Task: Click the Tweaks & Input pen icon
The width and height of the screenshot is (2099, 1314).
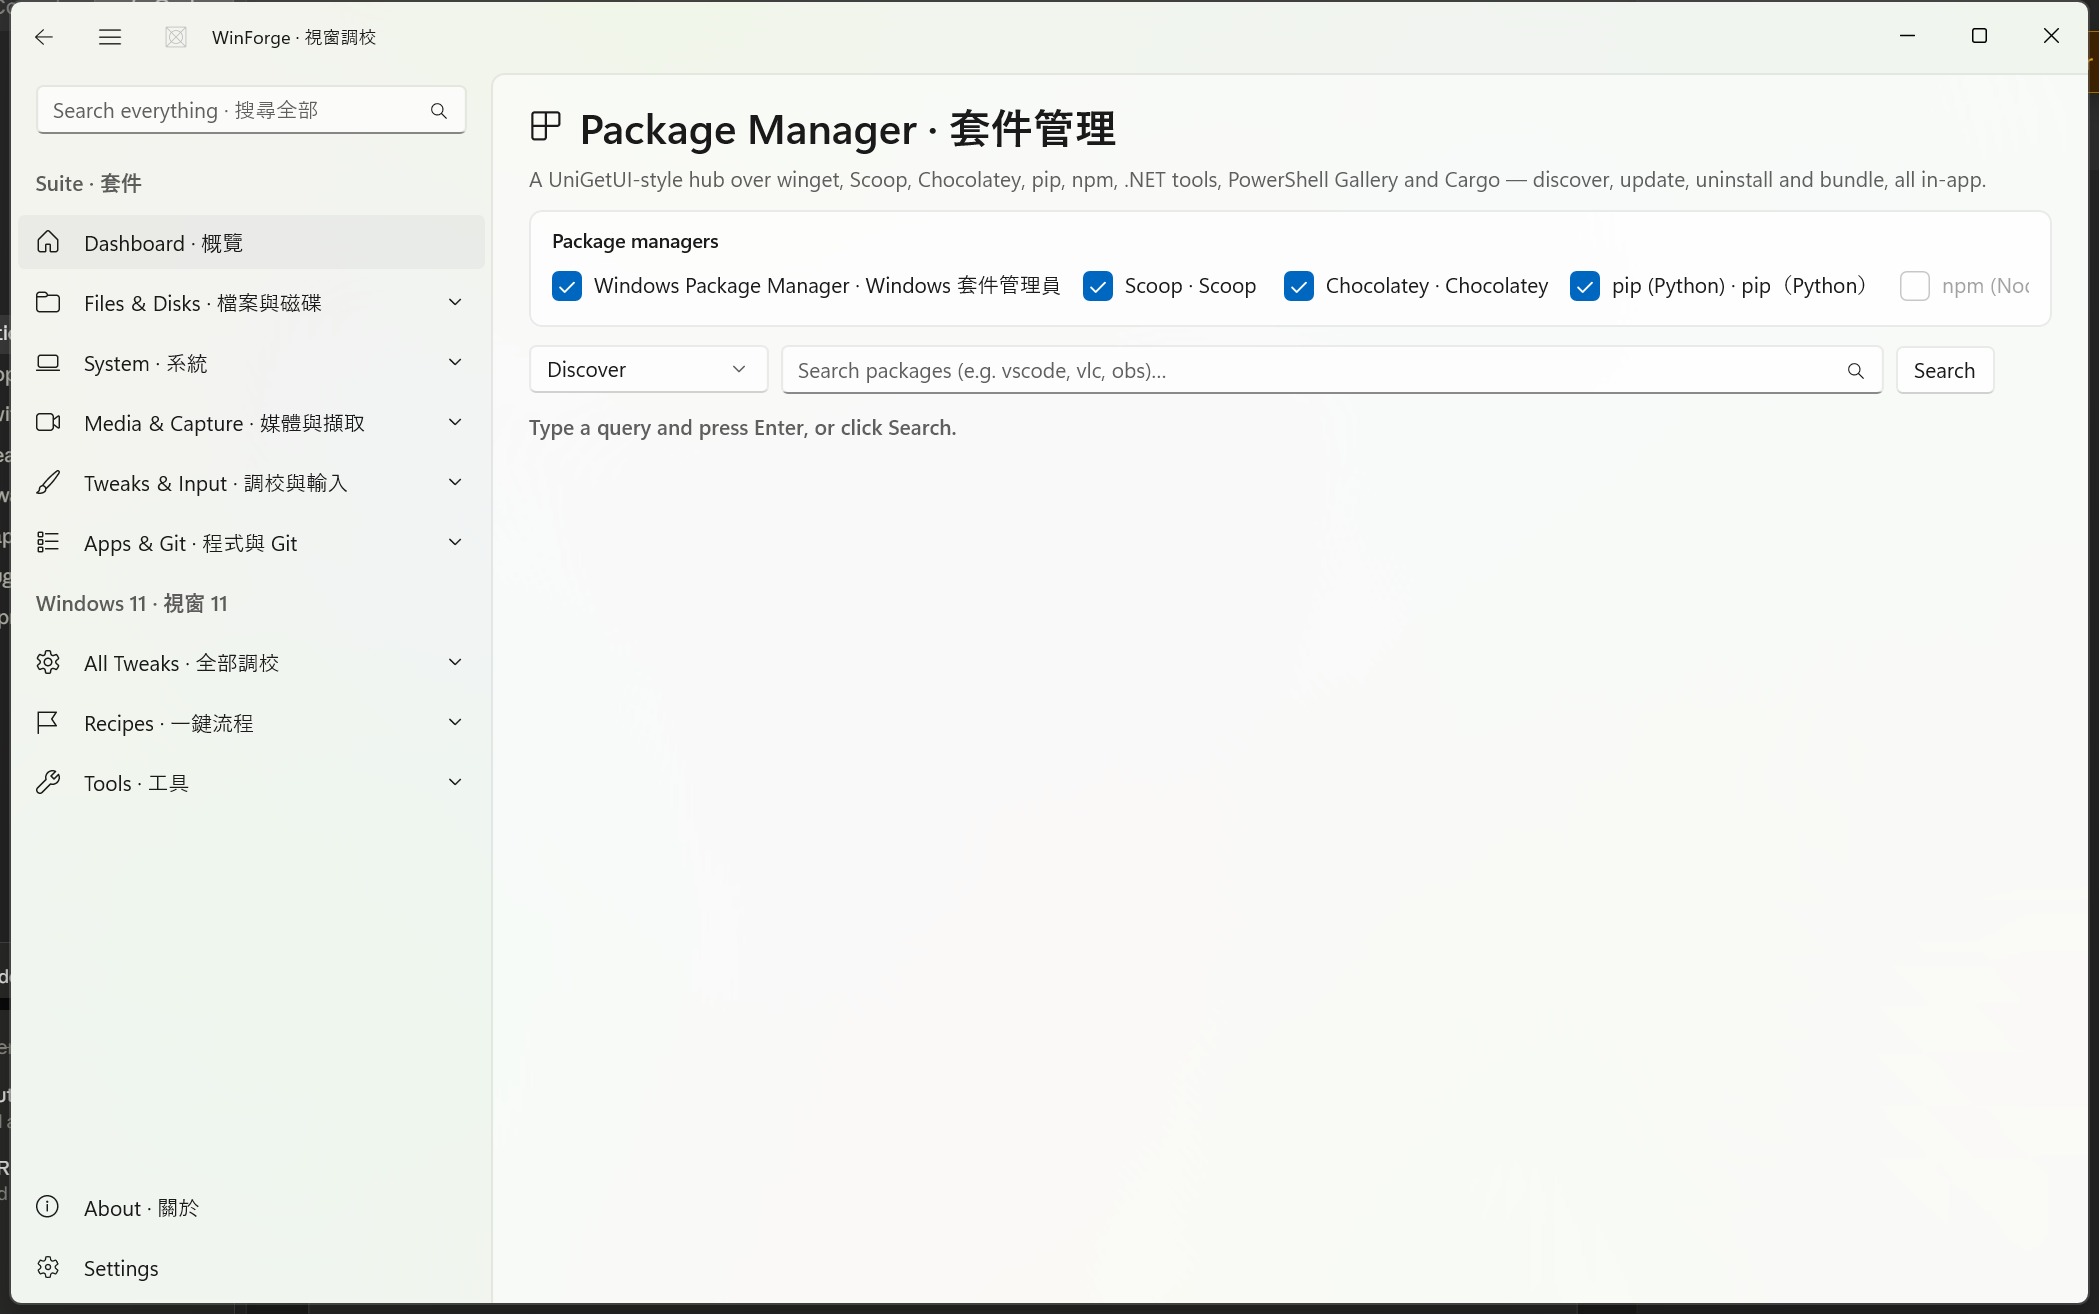Action: (x=48, y=483)
